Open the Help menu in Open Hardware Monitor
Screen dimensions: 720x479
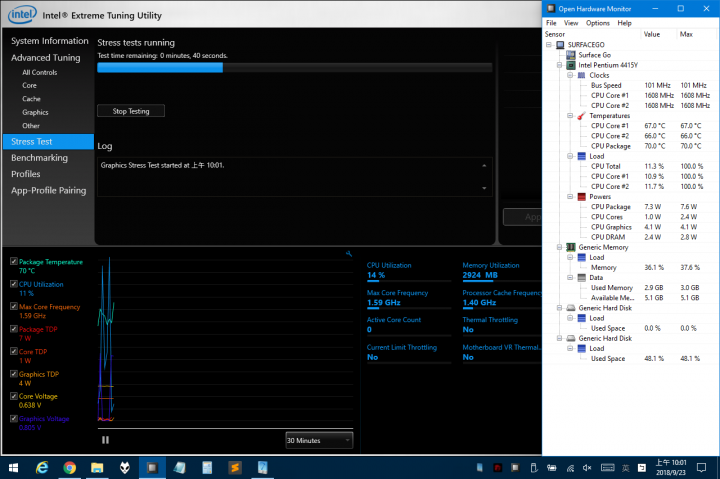click(624, 23)
